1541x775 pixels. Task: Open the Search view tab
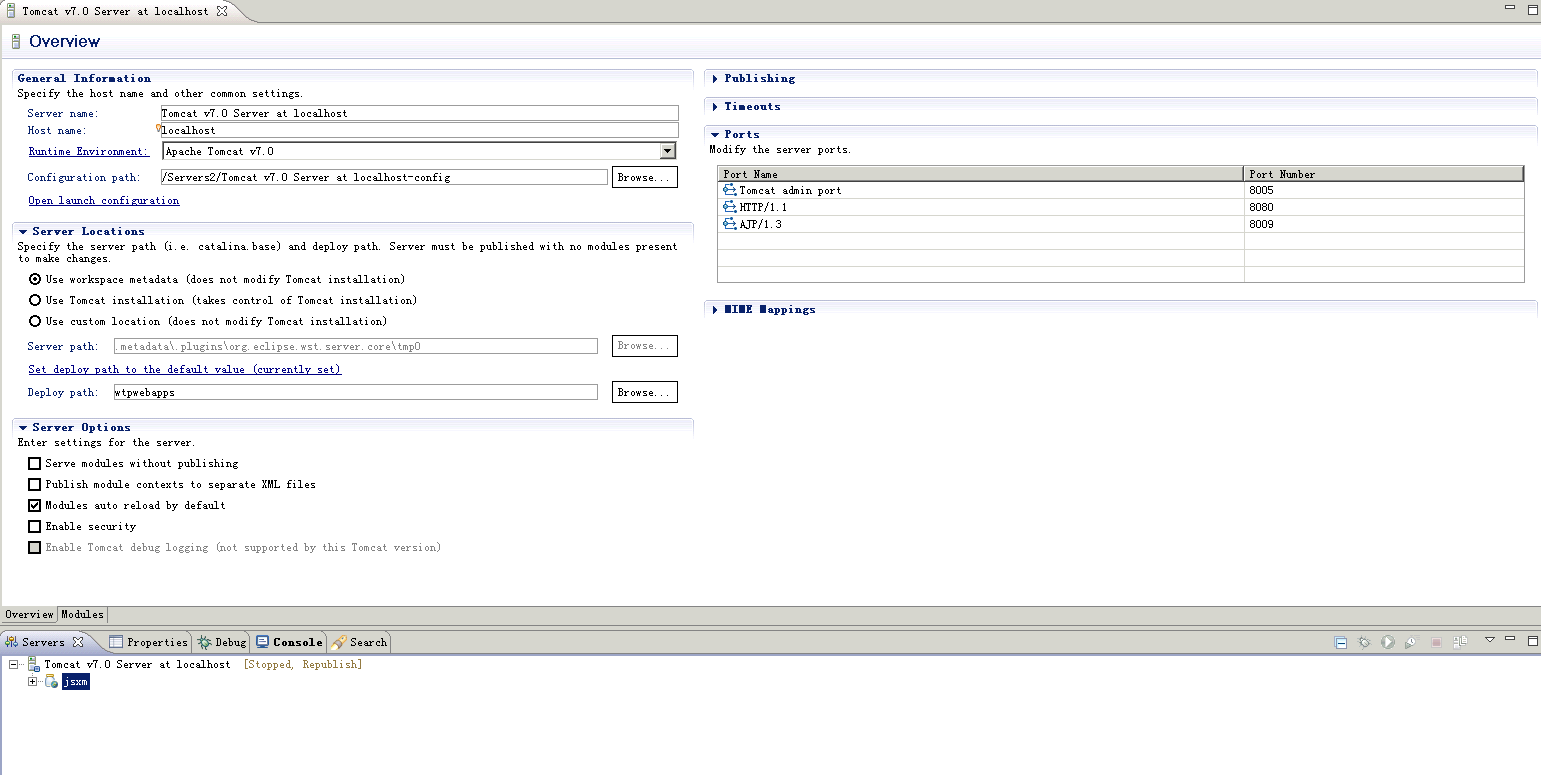point(359,642)
